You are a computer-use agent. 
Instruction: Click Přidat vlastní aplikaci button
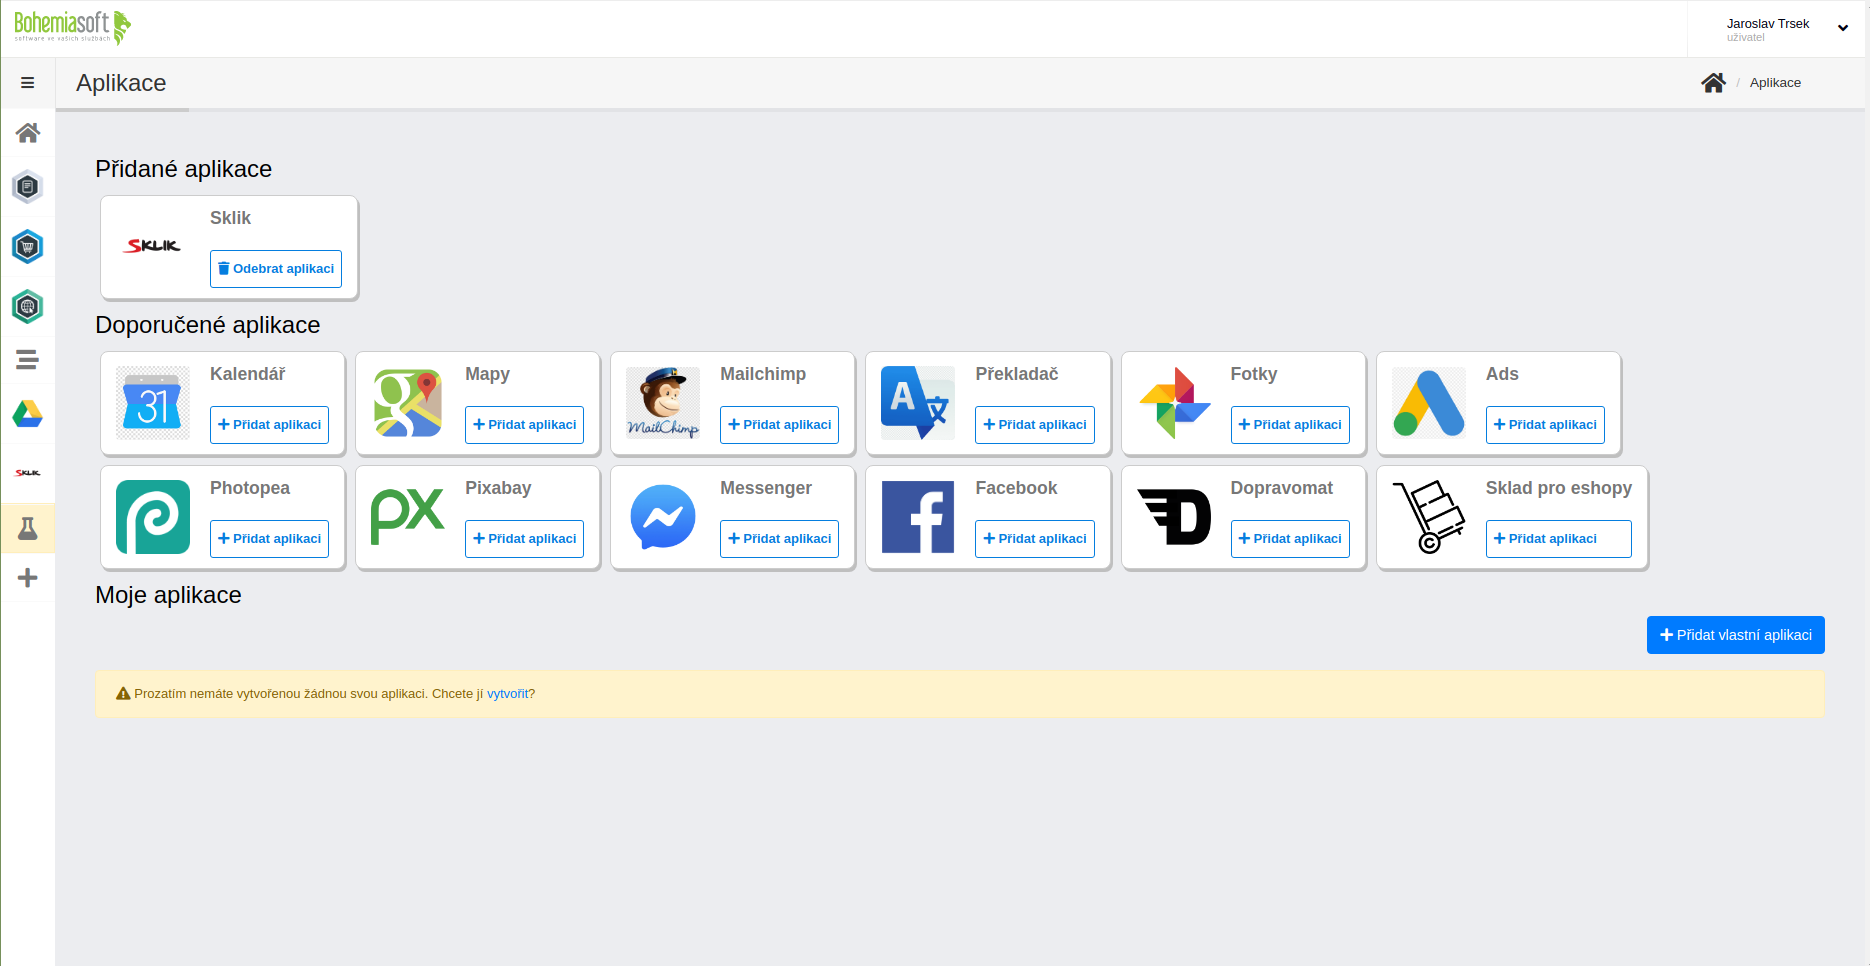(x=1736, y=635)
